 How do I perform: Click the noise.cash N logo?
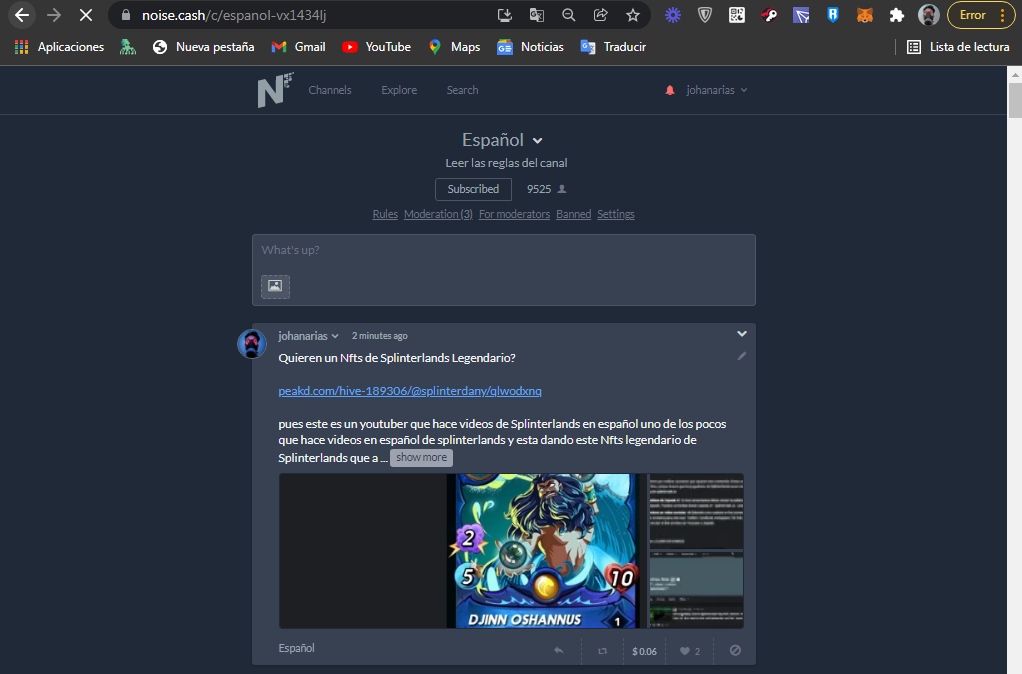(275, 90)
